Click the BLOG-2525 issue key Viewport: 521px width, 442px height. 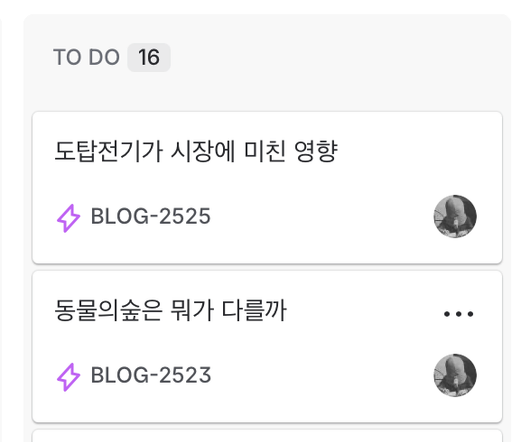[x=151, y=216]
